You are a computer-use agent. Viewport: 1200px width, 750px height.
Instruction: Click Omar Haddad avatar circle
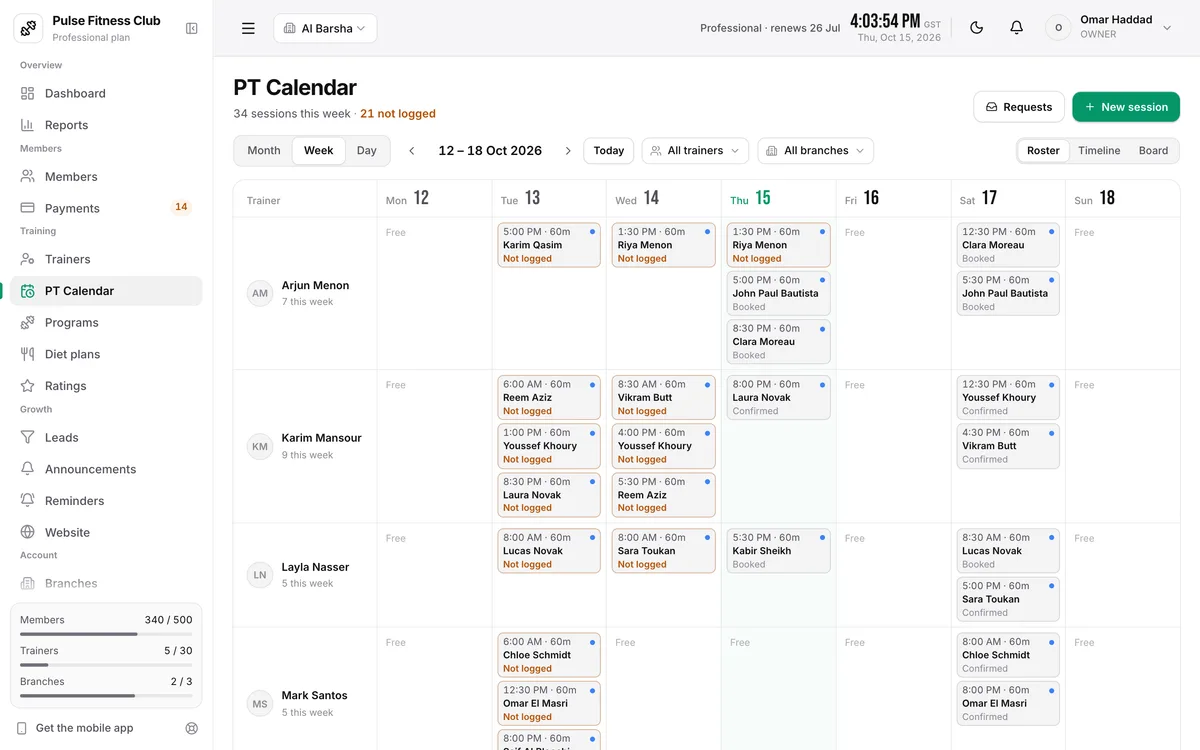[x=1058, y=28]
